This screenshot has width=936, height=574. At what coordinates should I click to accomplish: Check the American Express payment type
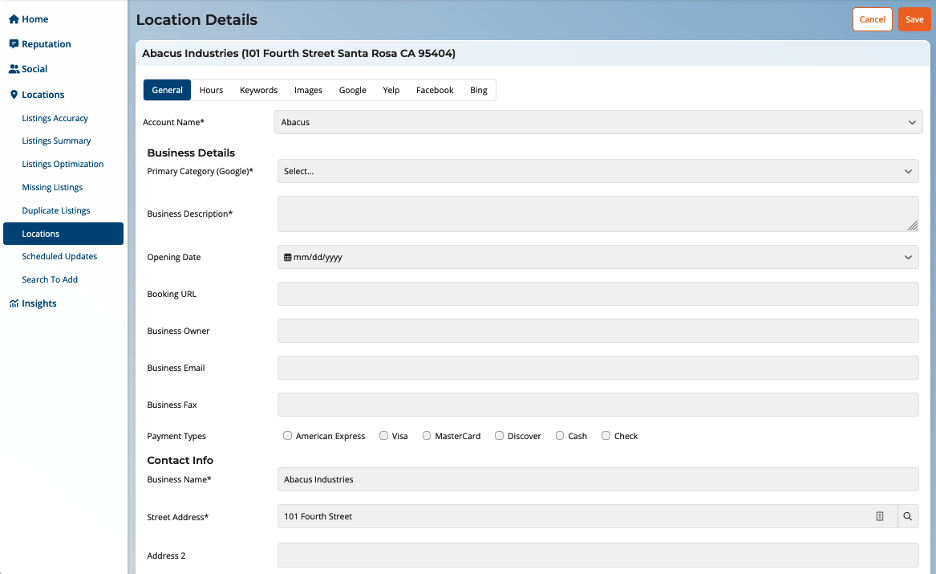(288, 436)
